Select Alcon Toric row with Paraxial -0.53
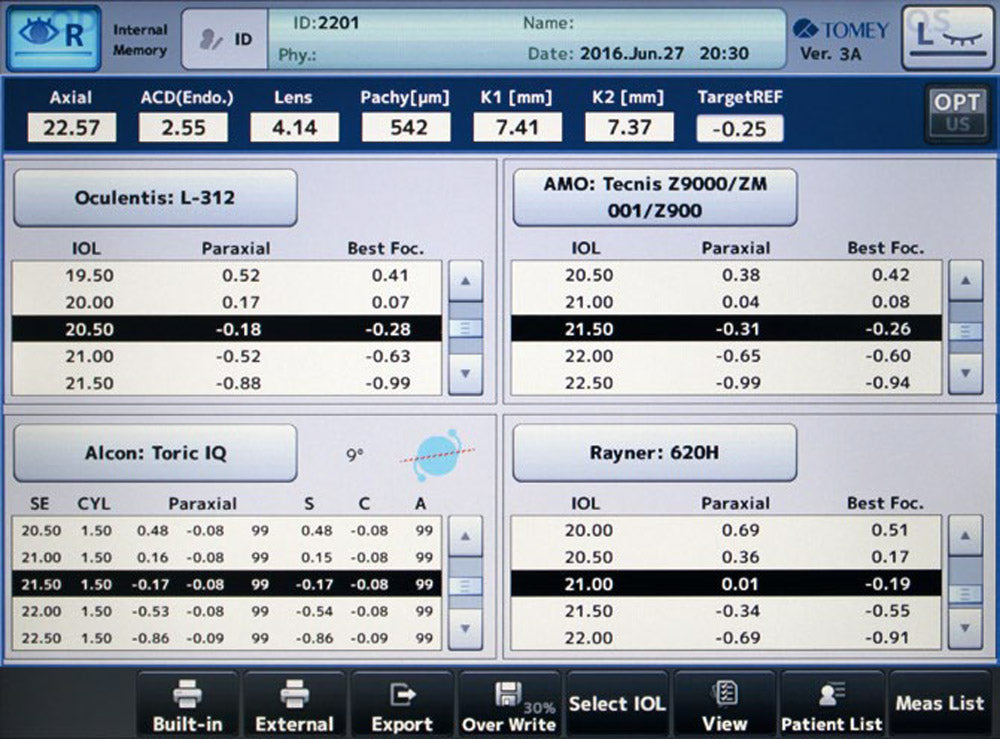 [x=226, y=611]
